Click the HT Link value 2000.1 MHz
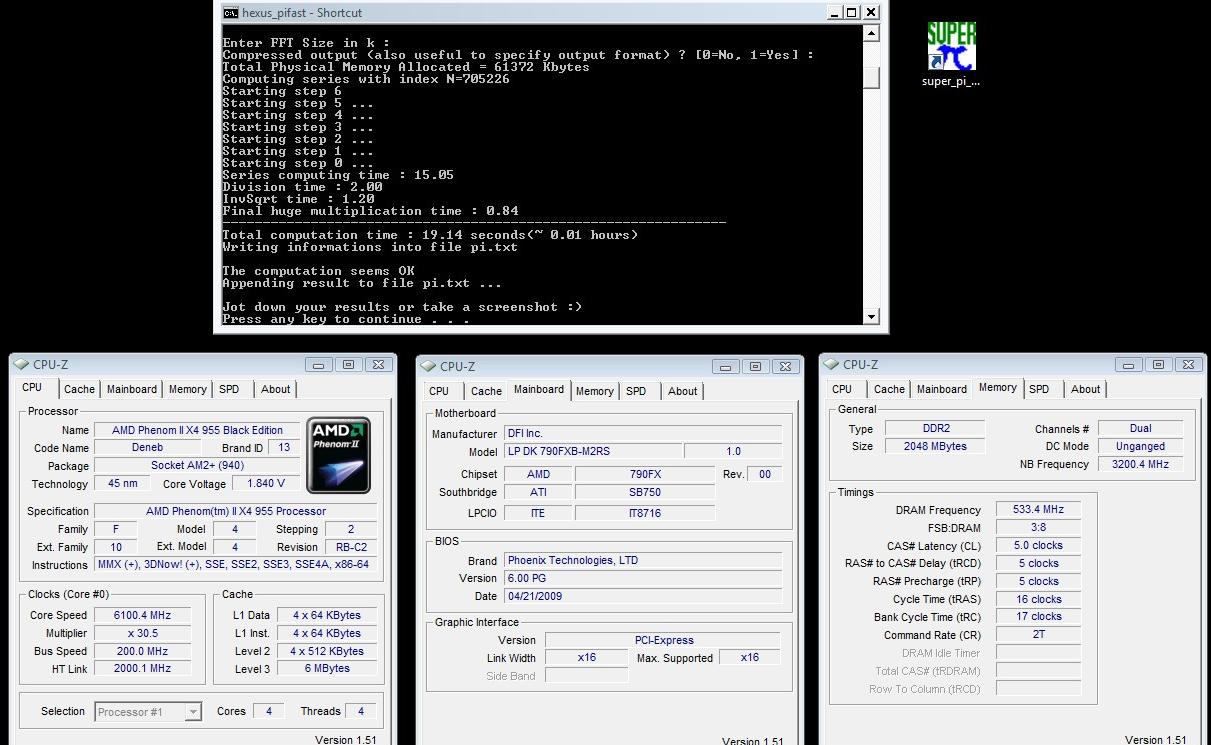The image size is (1211, 745). tap(143, 669)
